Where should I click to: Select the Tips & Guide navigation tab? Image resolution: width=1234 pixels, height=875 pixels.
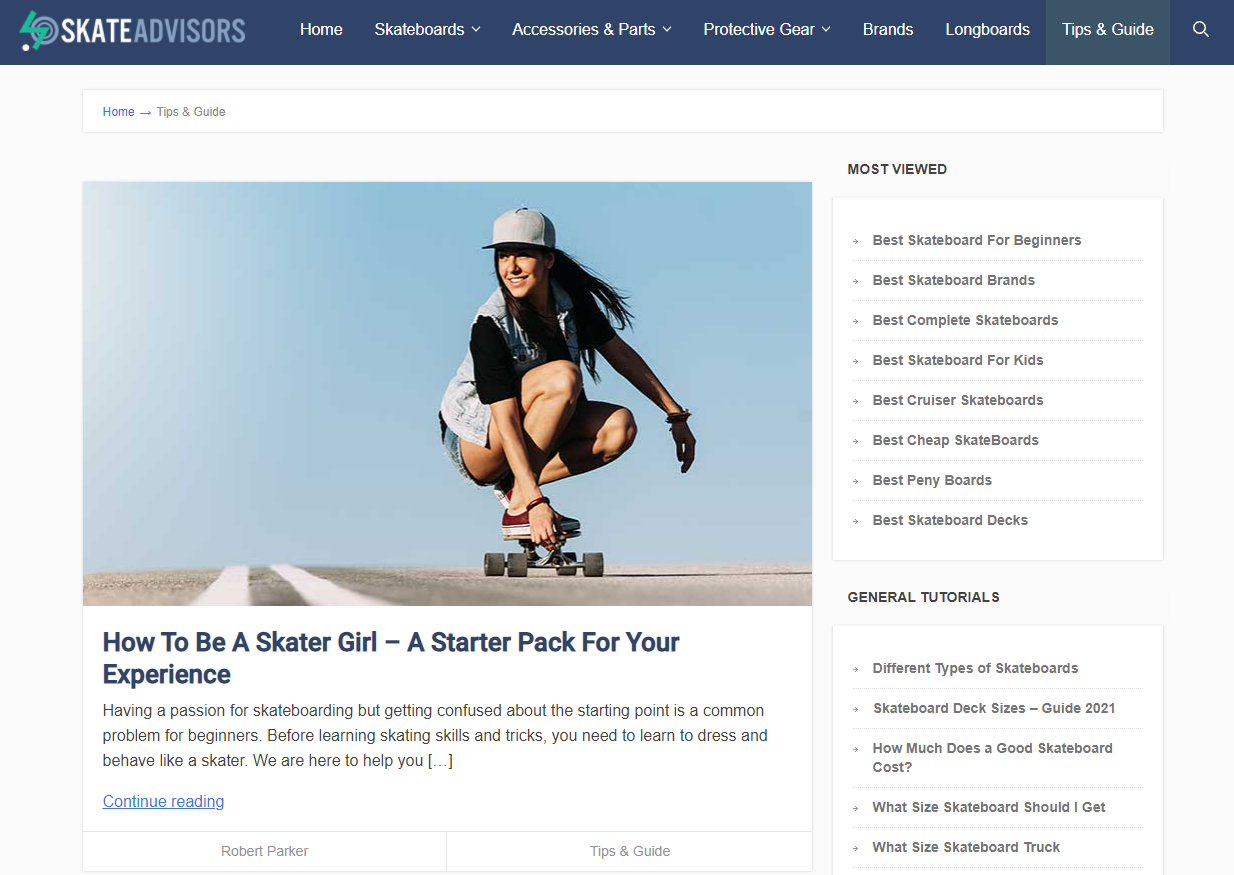(x=1108, y=29)
